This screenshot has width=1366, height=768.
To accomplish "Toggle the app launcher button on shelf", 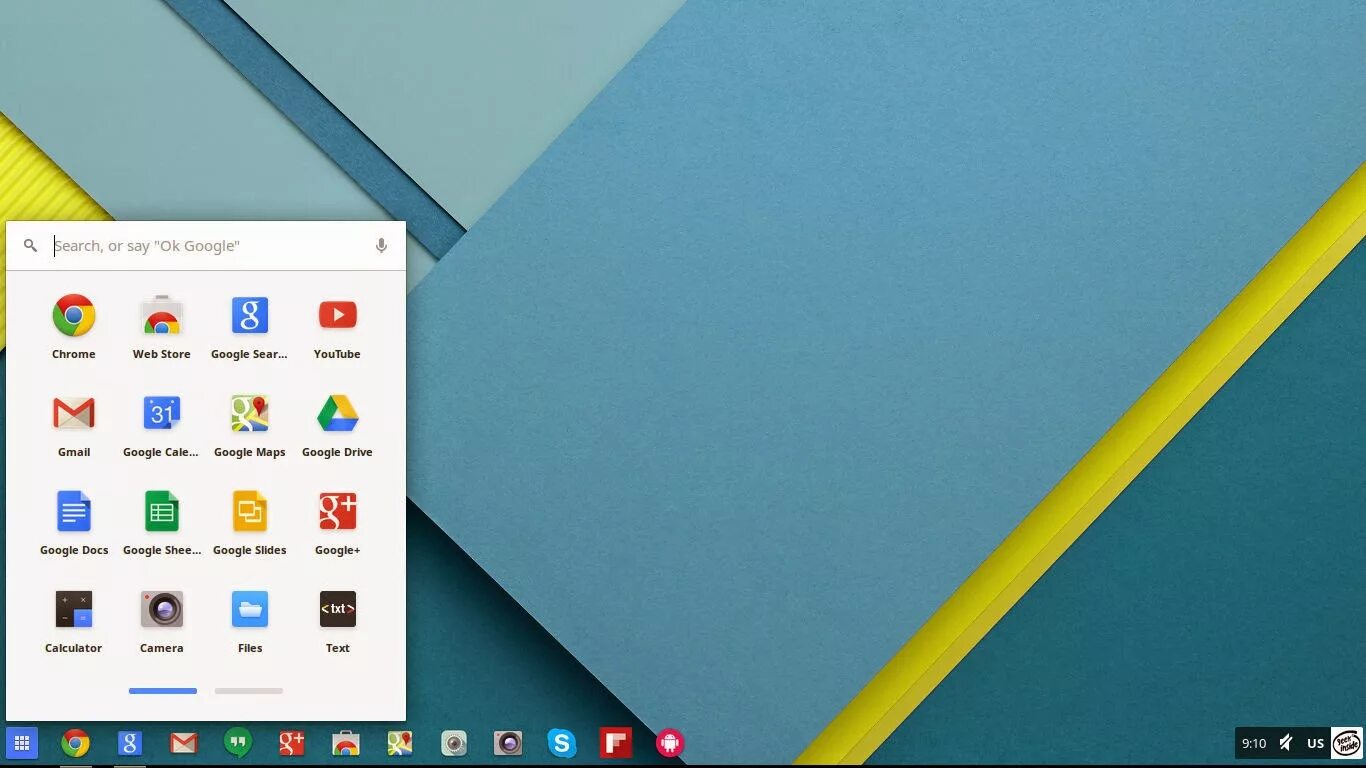I will 22,743.
